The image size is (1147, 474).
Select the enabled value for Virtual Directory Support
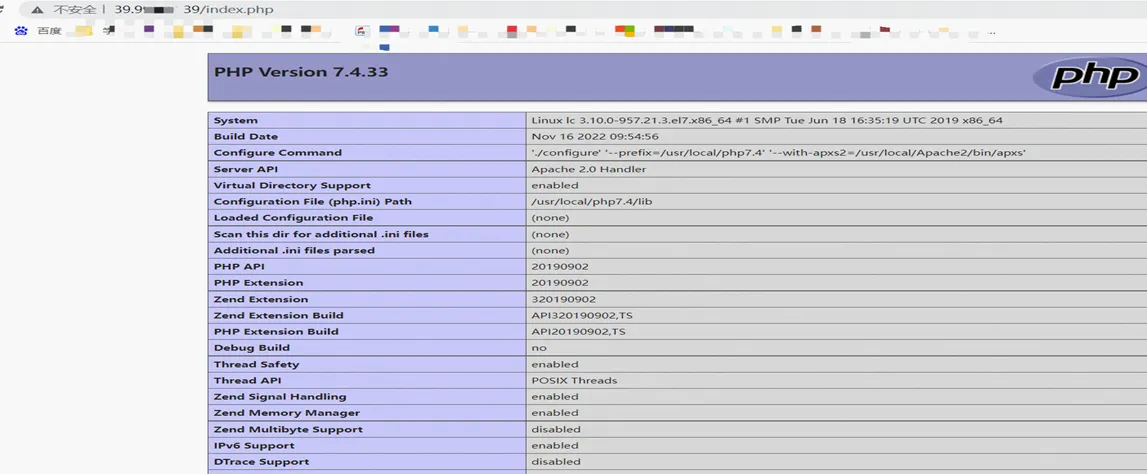[x=554, y=186]
